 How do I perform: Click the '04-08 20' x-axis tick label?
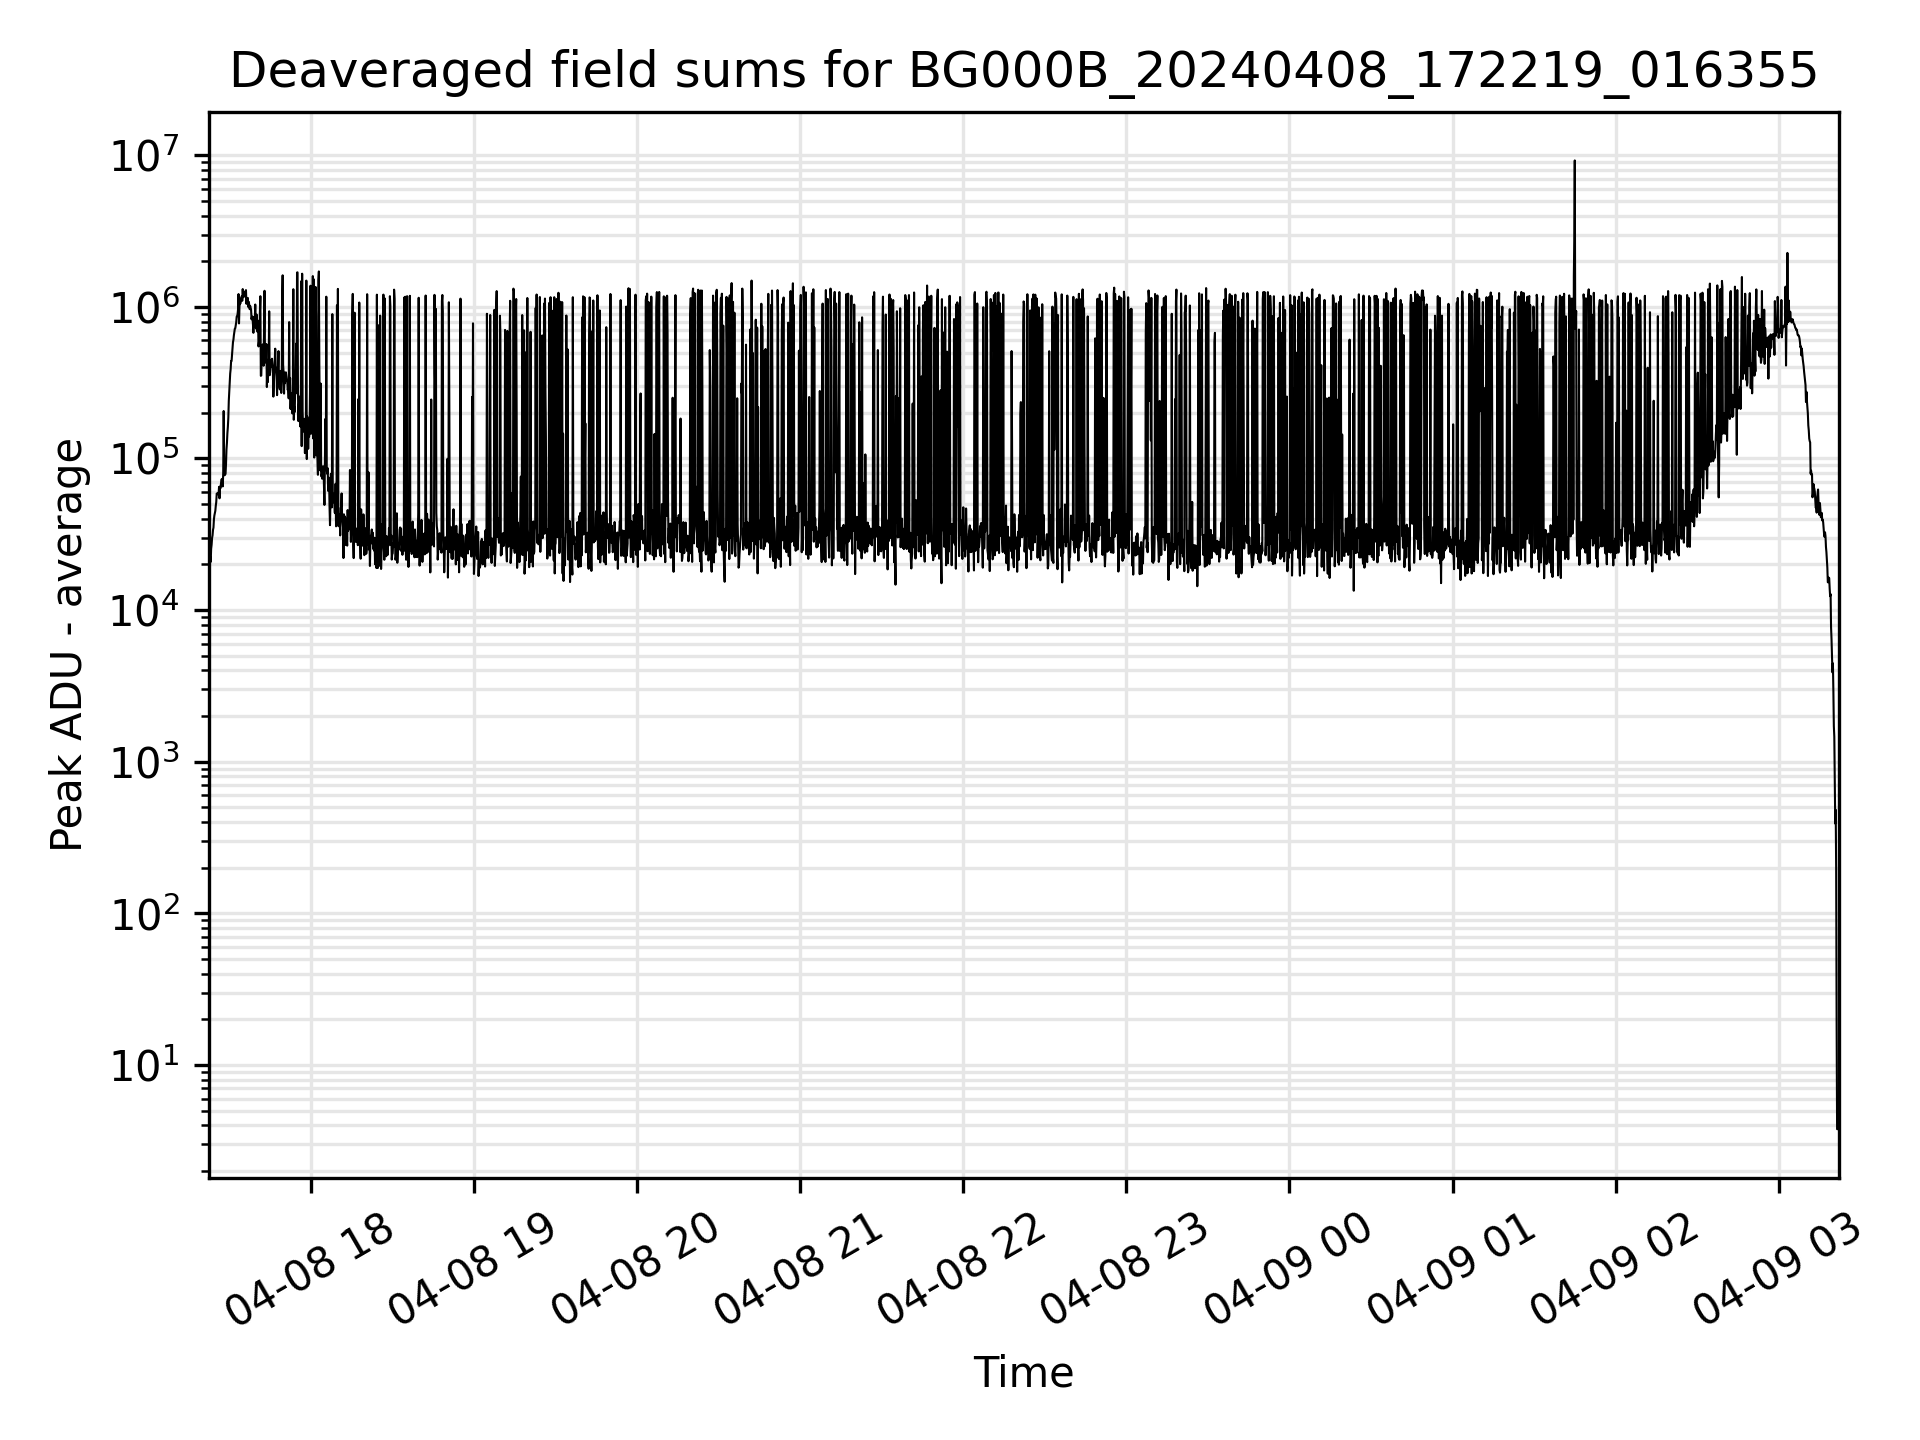pyautogui.click(x=636, y=1270)
